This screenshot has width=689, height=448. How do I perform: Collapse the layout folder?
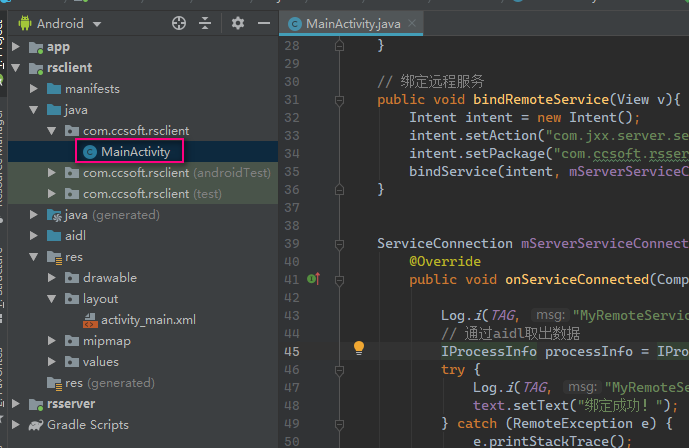[51, 299]
